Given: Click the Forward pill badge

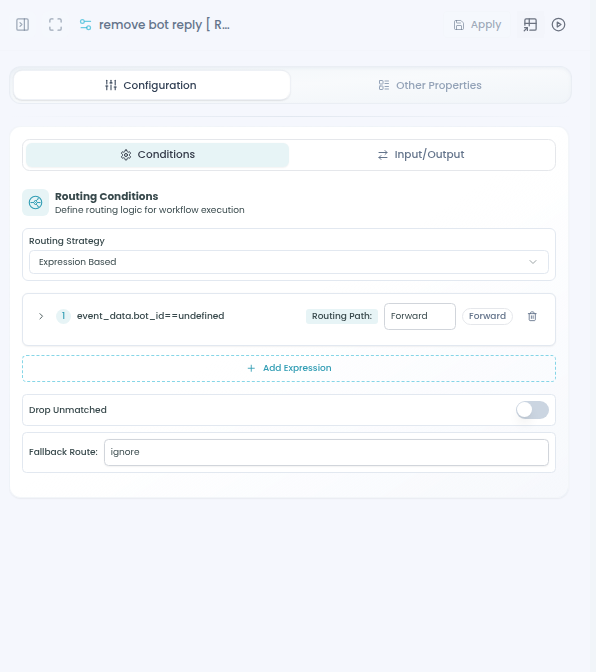Looking at the screenshot, I should coord(487,316).
